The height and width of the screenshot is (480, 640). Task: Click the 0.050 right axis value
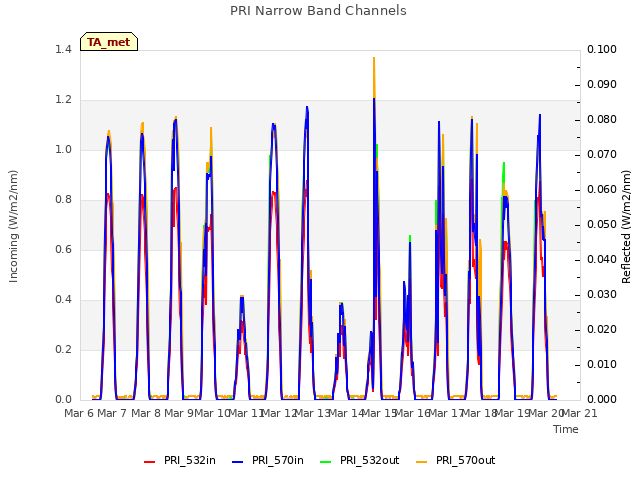coord(602,225)
